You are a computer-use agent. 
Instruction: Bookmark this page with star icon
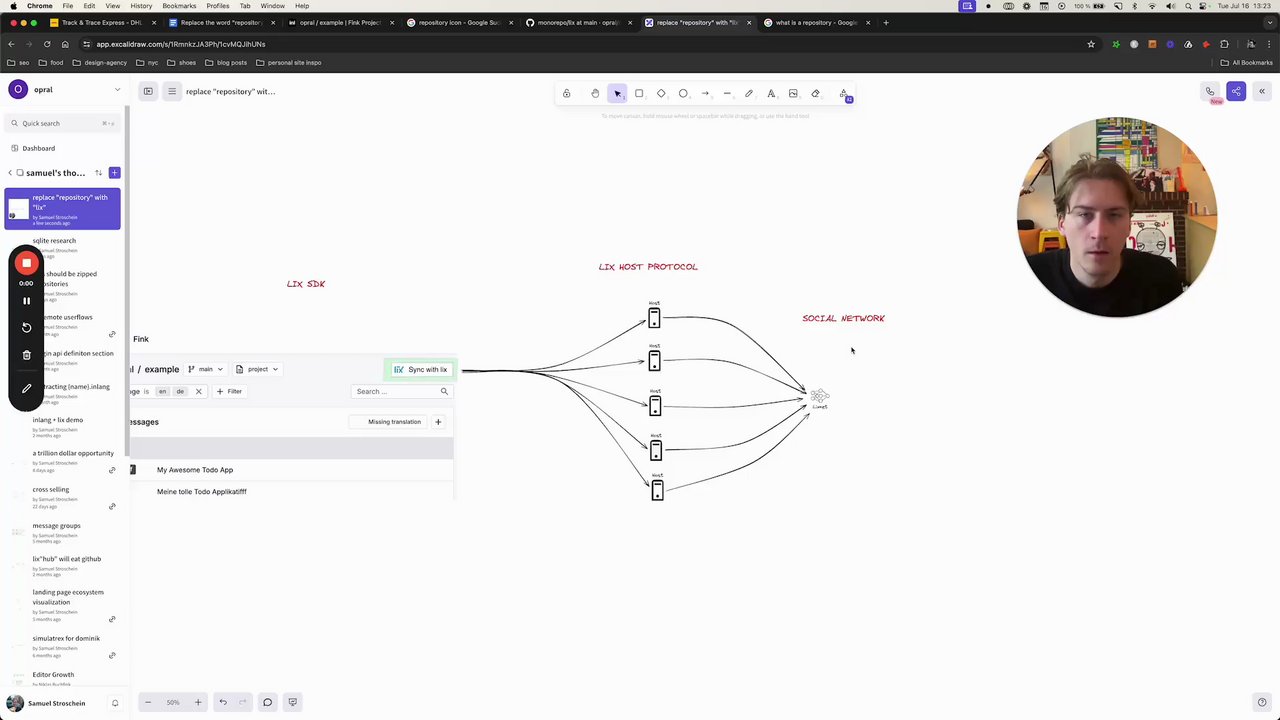(x=1091, y=44)
